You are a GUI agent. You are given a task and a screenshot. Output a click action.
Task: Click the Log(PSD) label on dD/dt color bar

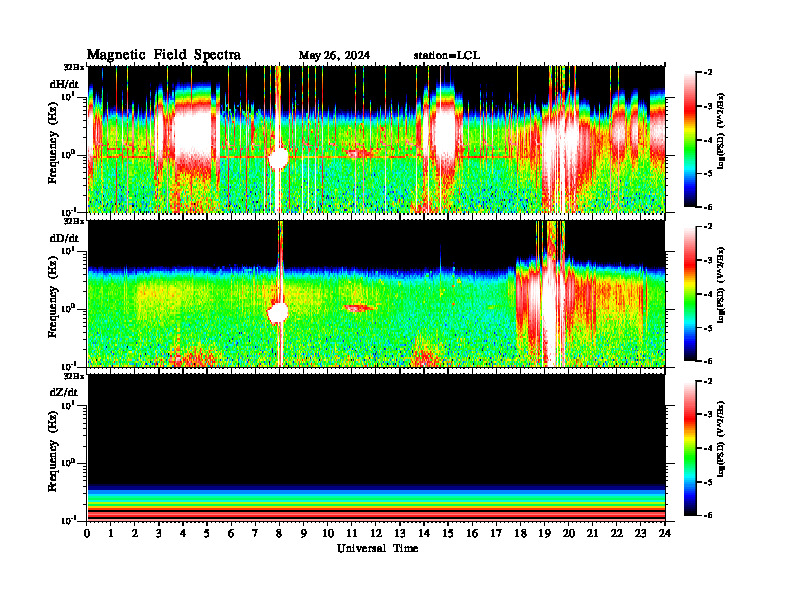coord(721,285)
